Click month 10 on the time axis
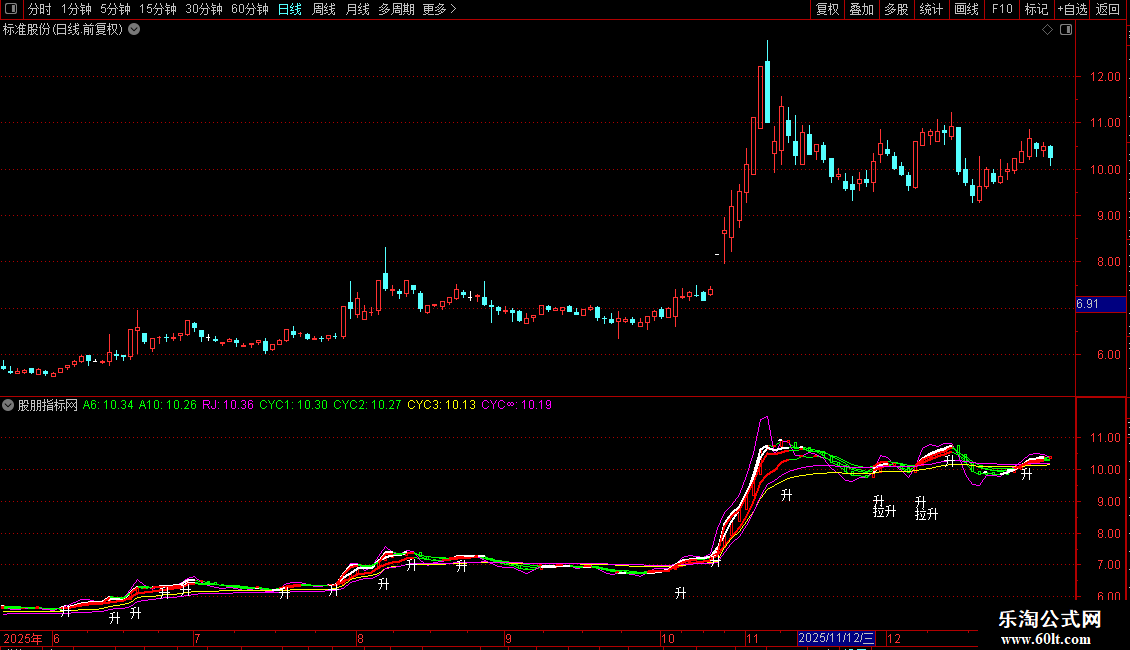The width and height of the screenshot is (1130, 650). [x=667, y=638]
